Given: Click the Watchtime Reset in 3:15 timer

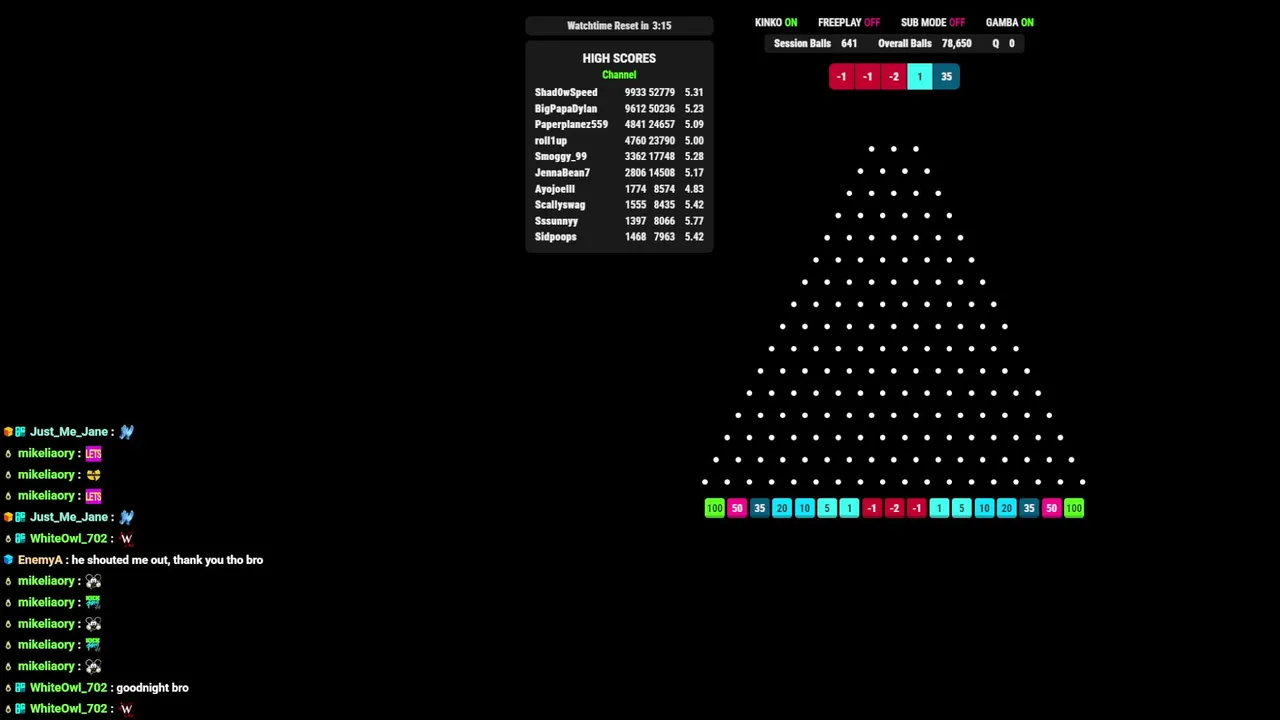Looking at the screenshot, I should point(619,26).
